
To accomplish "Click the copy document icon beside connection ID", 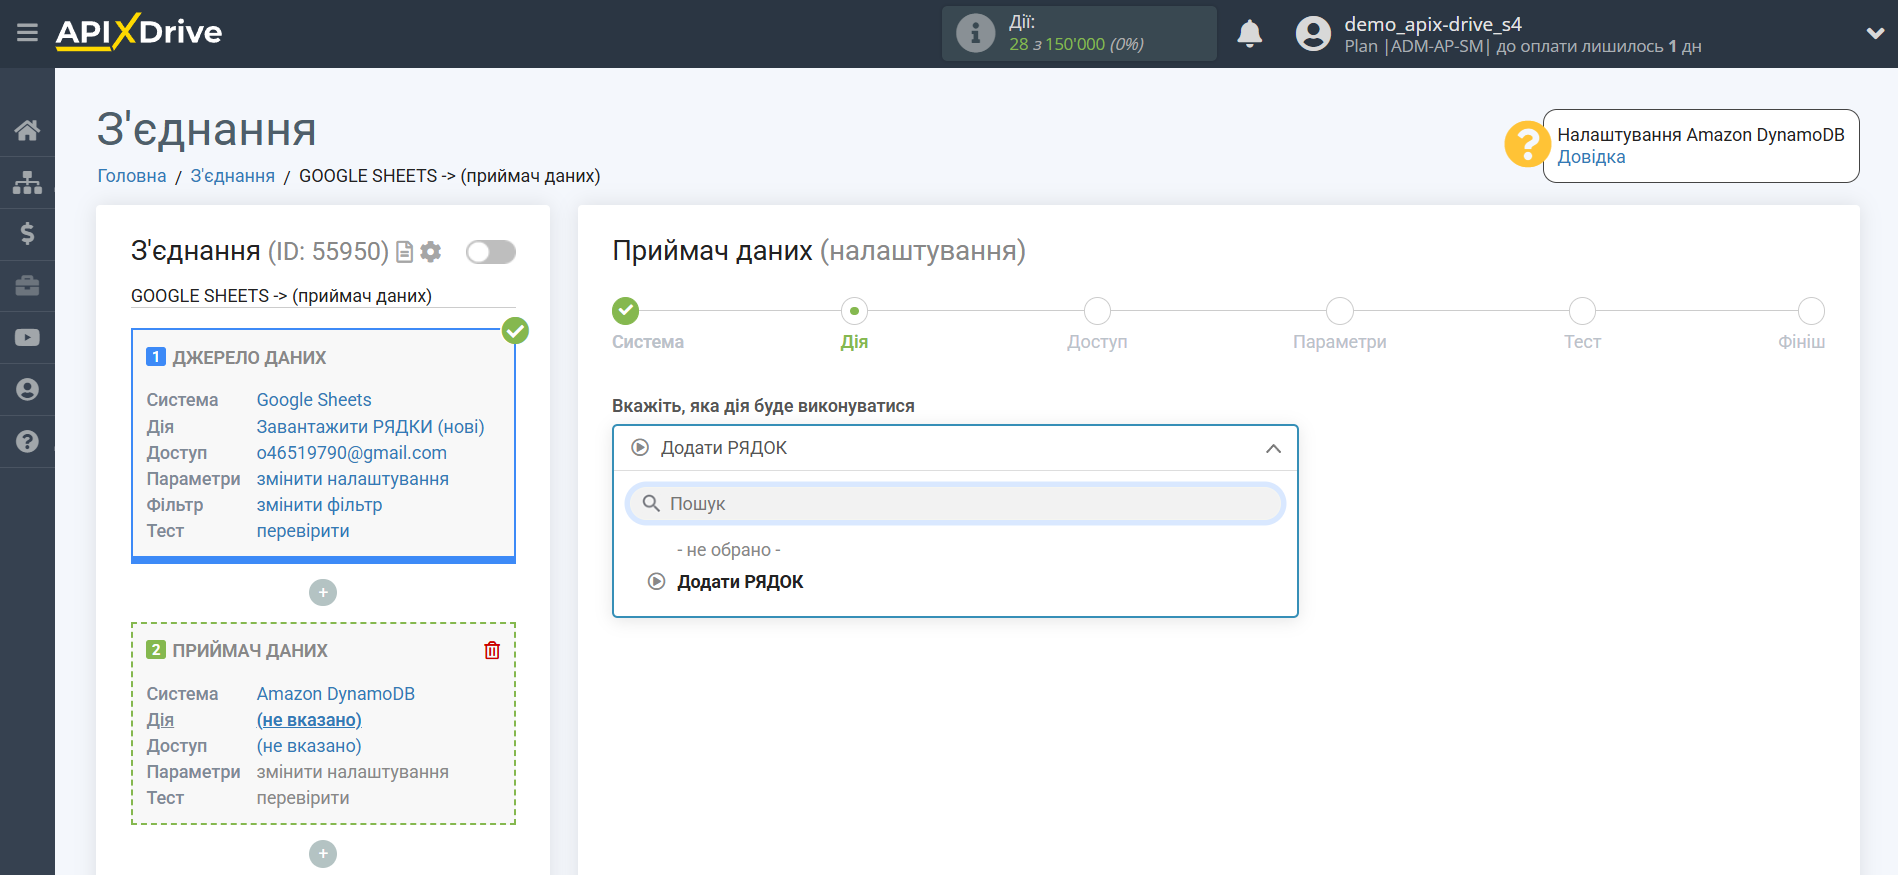I will 404,252.
